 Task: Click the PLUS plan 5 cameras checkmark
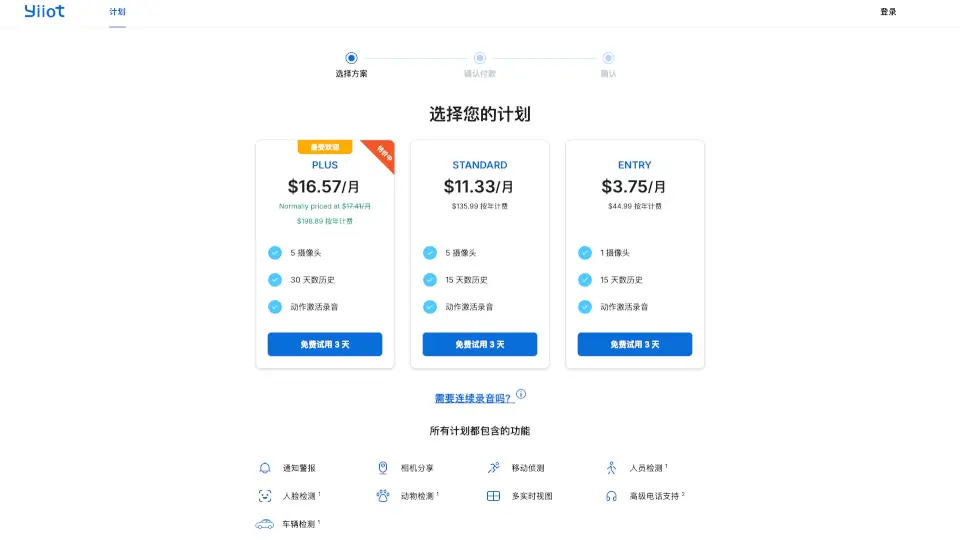[275, 253]
